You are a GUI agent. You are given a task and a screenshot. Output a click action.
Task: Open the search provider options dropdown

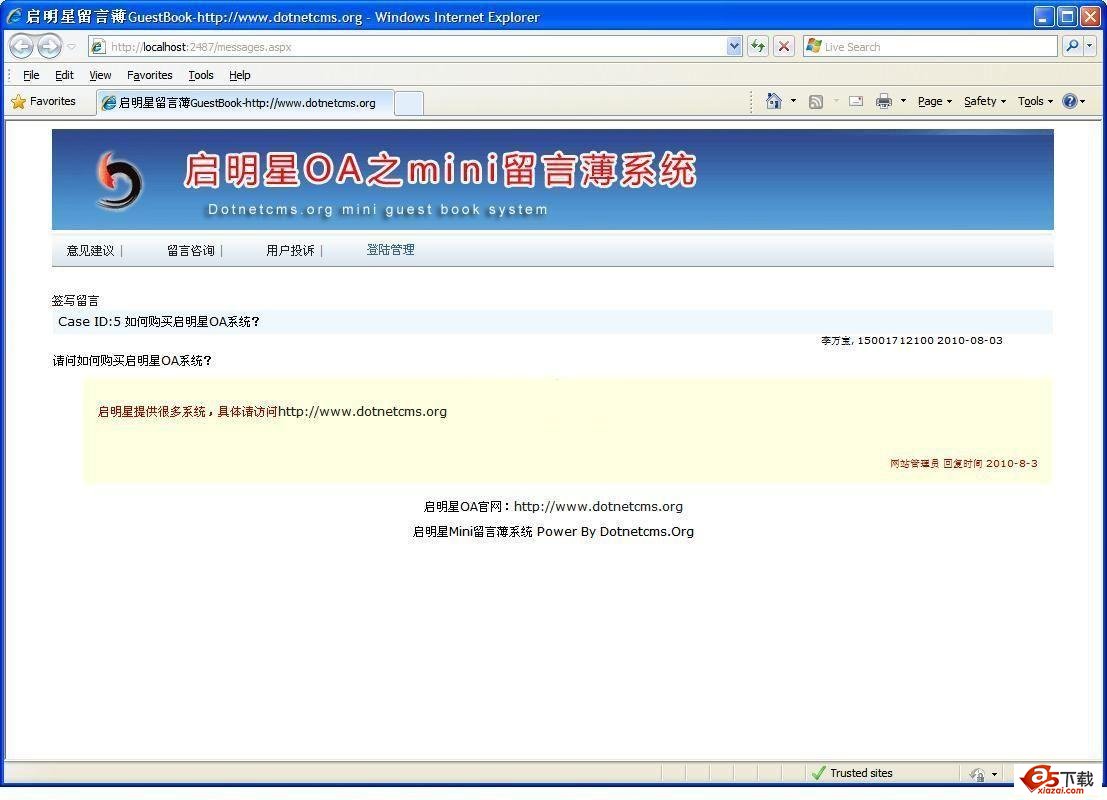click(1090, 47)
